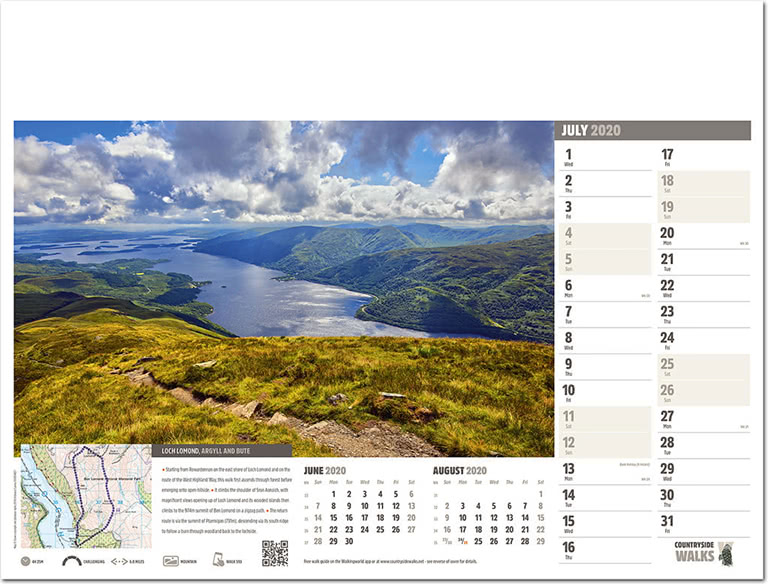Viewport: 768px width, 584px height.
Task: Select July 31 Fri in the main calendar
Action: [x=703, y=524]
